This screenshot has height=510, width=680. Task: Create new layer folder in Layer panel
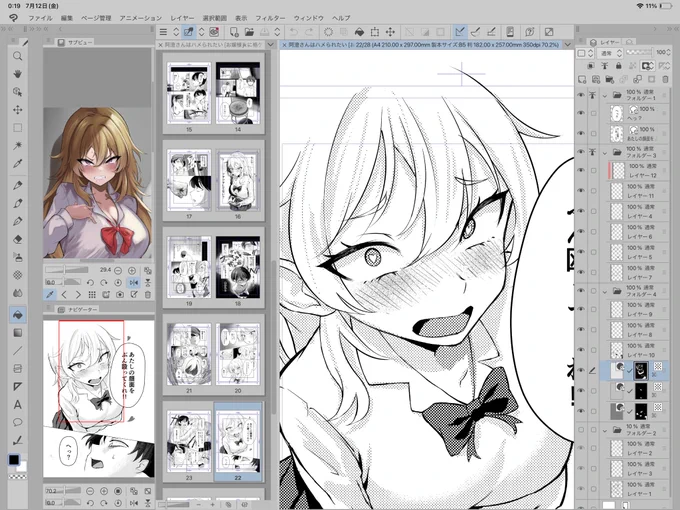(x=610, y=79)
